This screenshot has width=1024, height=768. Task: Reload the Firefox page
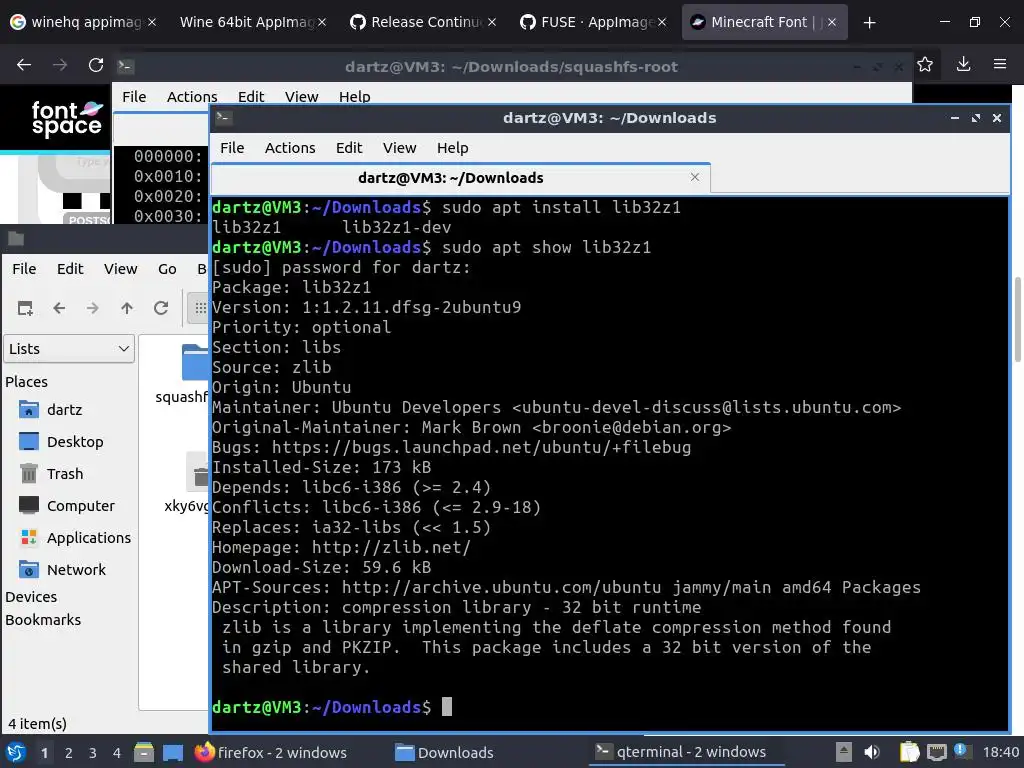point(96,65)
